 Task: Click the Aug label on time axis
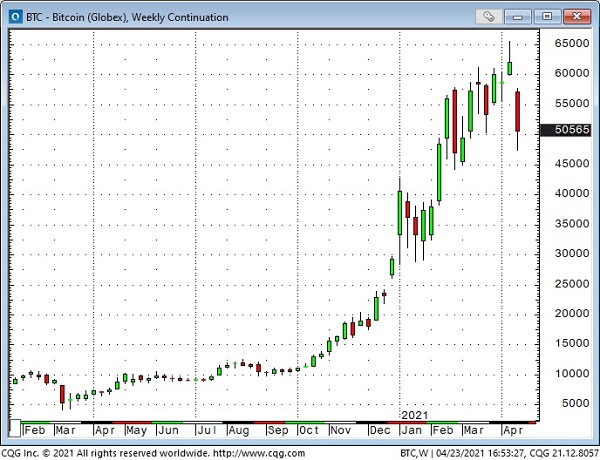tap(238, 431)
